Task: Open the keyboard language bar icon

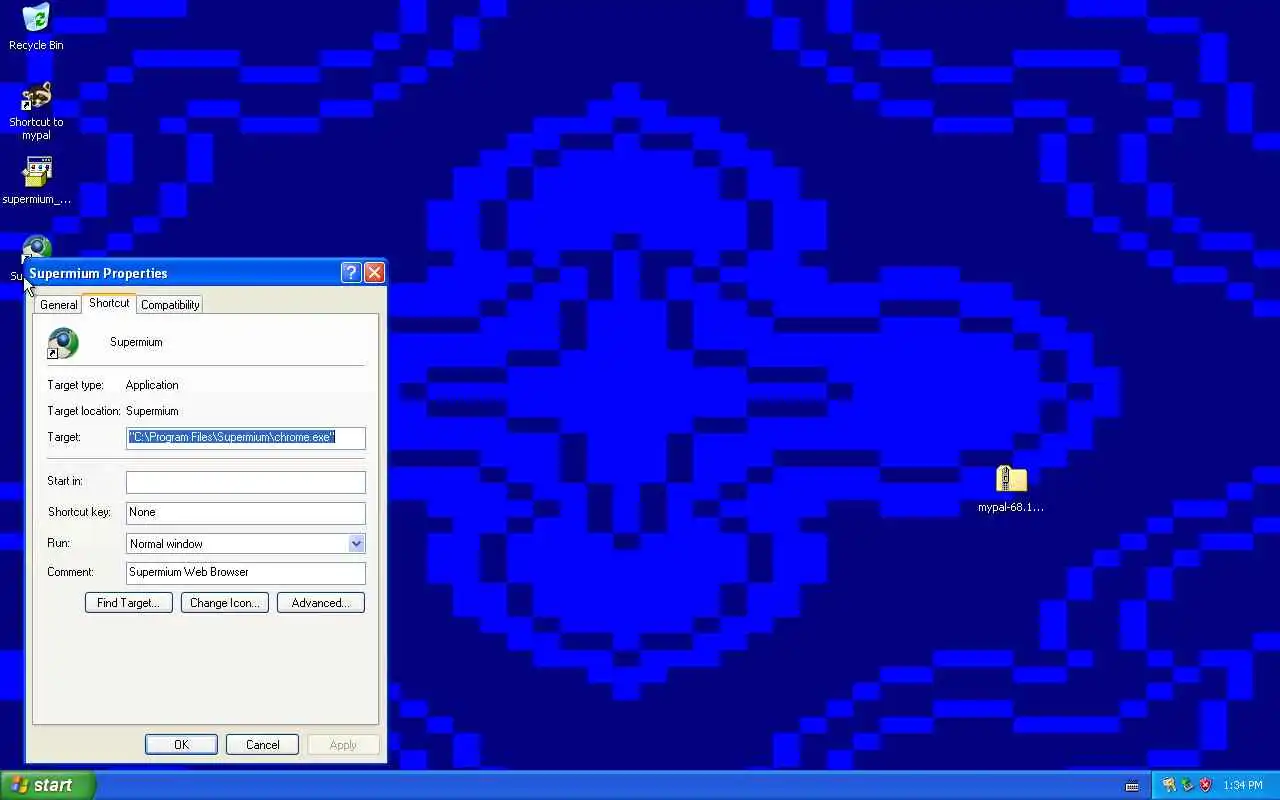Action: pos(1131,786)
